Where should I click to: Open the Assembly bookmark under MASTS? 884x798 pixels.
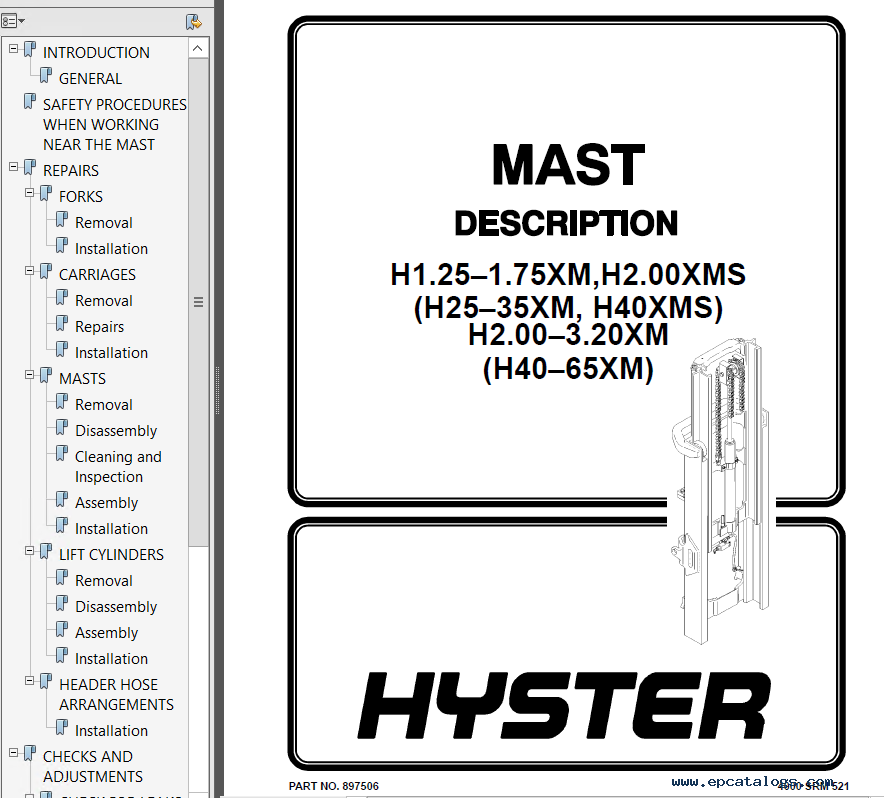(x=107, y=503)
